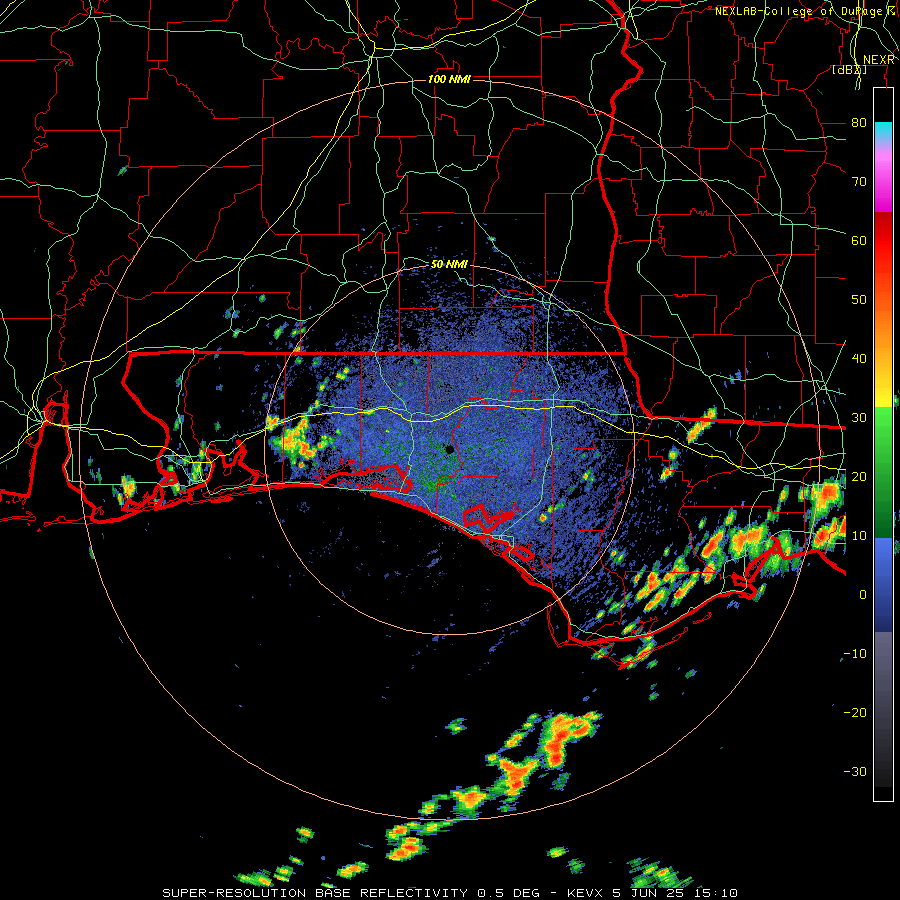Click the black radar site dot at center
The width and height of the screenshot is (900, 900).
pyautogui.click(x=449, y=449)
